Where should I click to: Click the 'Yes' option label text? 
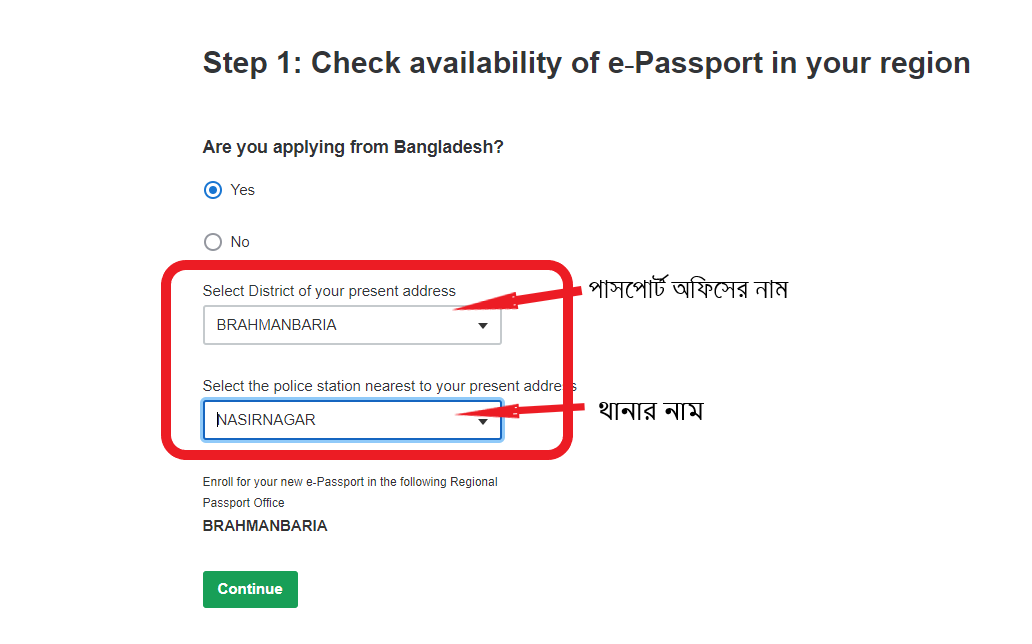243,190
